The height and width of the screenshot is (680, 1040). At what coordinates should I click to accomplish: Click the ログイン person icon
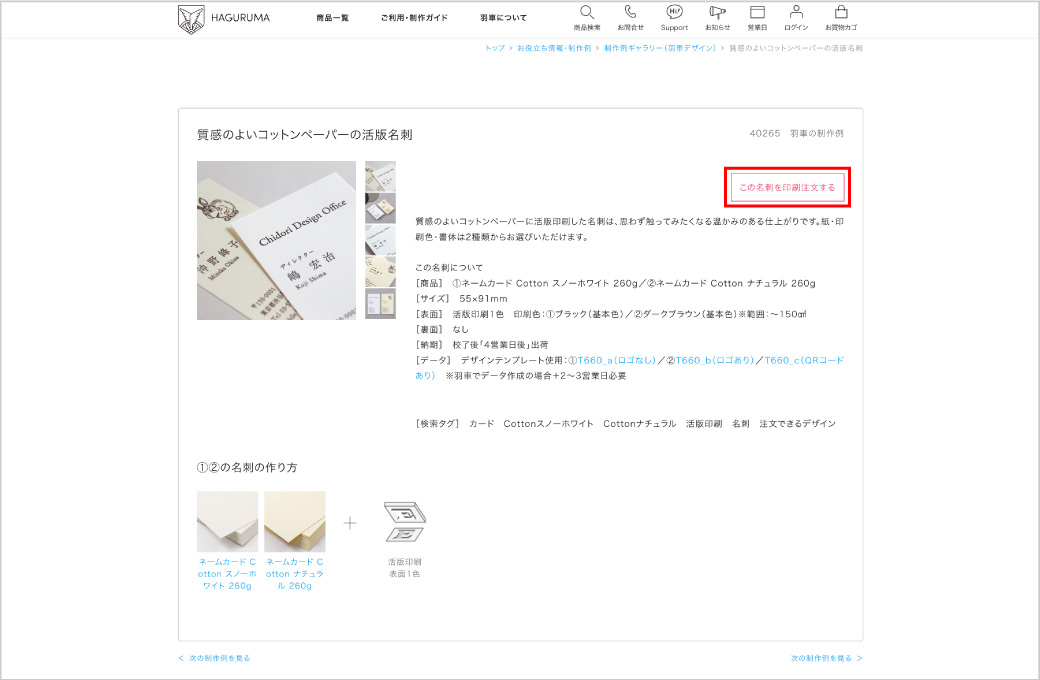click(796, 13)
